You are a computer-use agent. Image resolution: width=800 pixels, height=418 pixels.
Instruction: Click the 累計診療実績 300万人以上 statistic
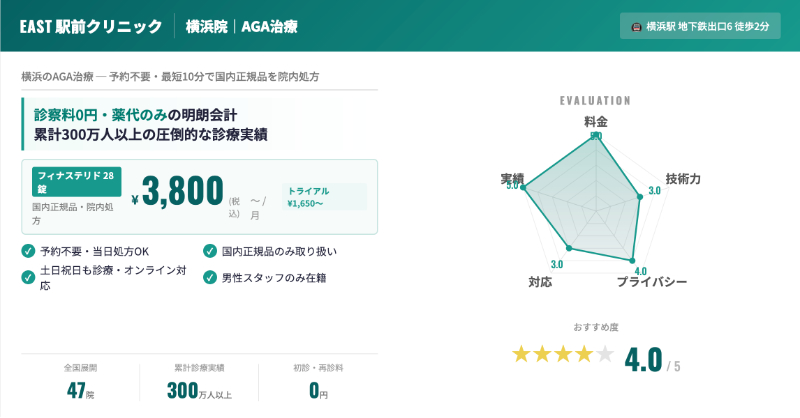pyautogui.click(x=199, y=381)
